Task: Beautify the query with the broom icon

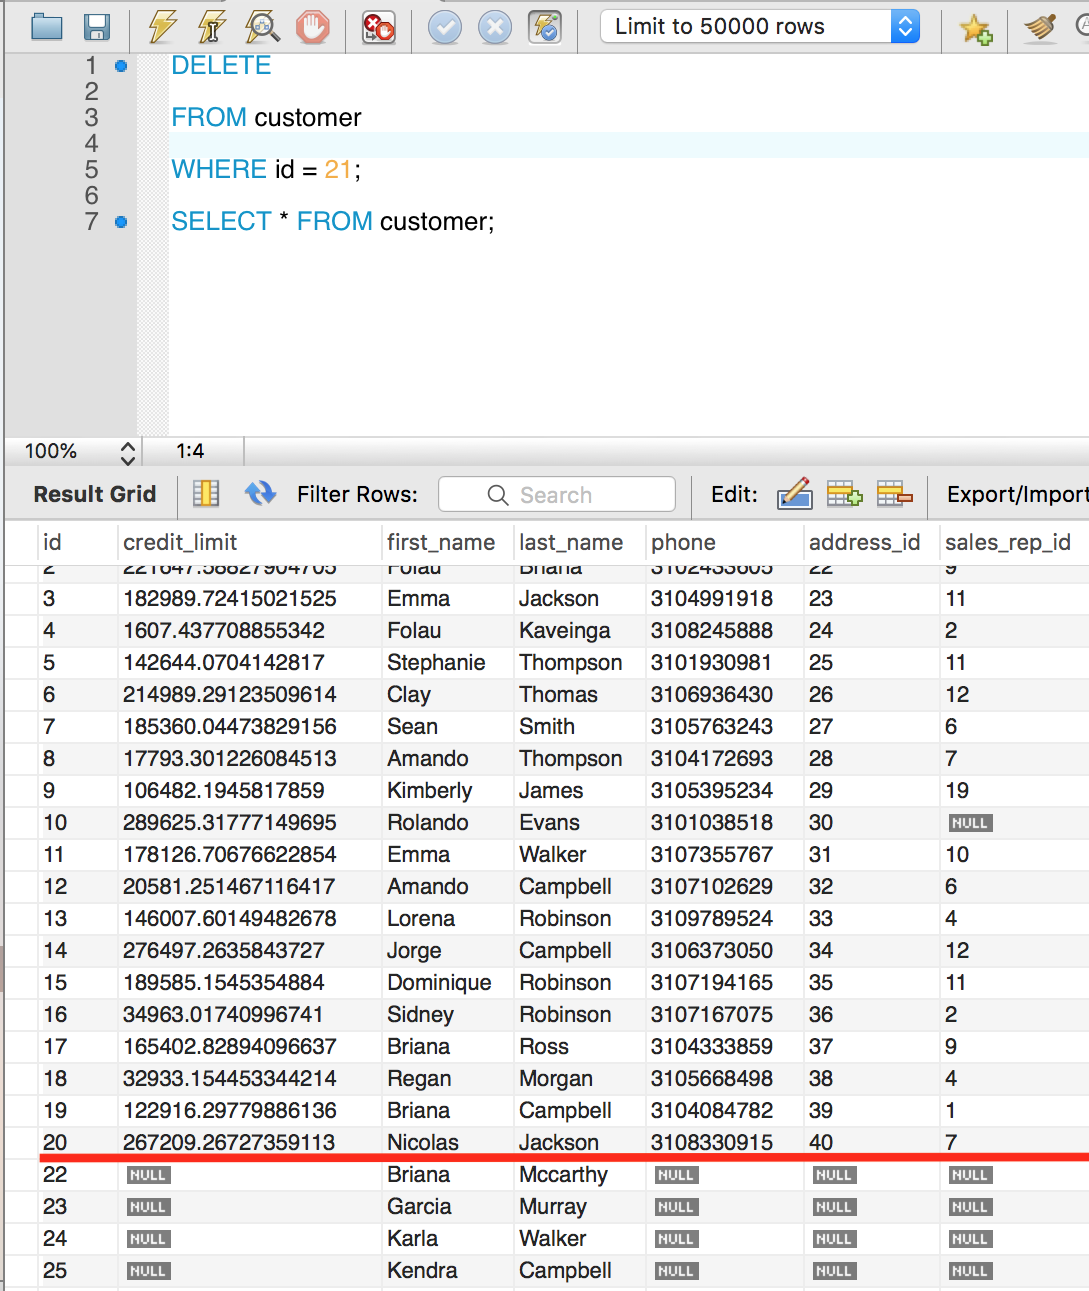Action: point(1041,27)
